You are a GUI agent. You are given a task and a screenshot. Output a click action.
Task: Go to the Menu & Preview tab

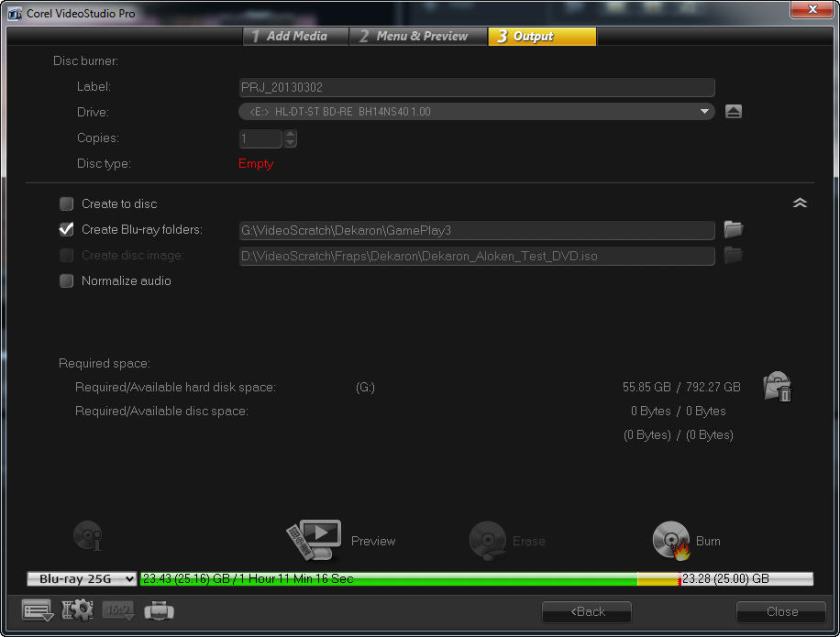click(419, 36)
